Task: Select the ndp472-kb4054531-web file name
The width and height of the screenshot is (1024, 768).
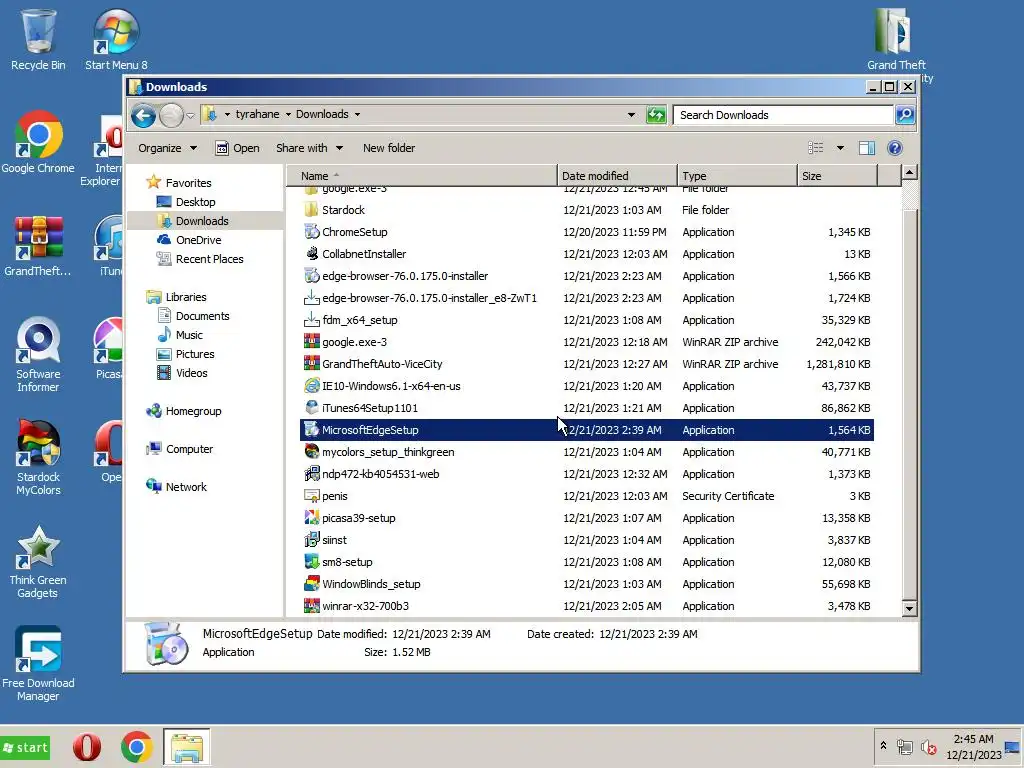Action: 380,474
